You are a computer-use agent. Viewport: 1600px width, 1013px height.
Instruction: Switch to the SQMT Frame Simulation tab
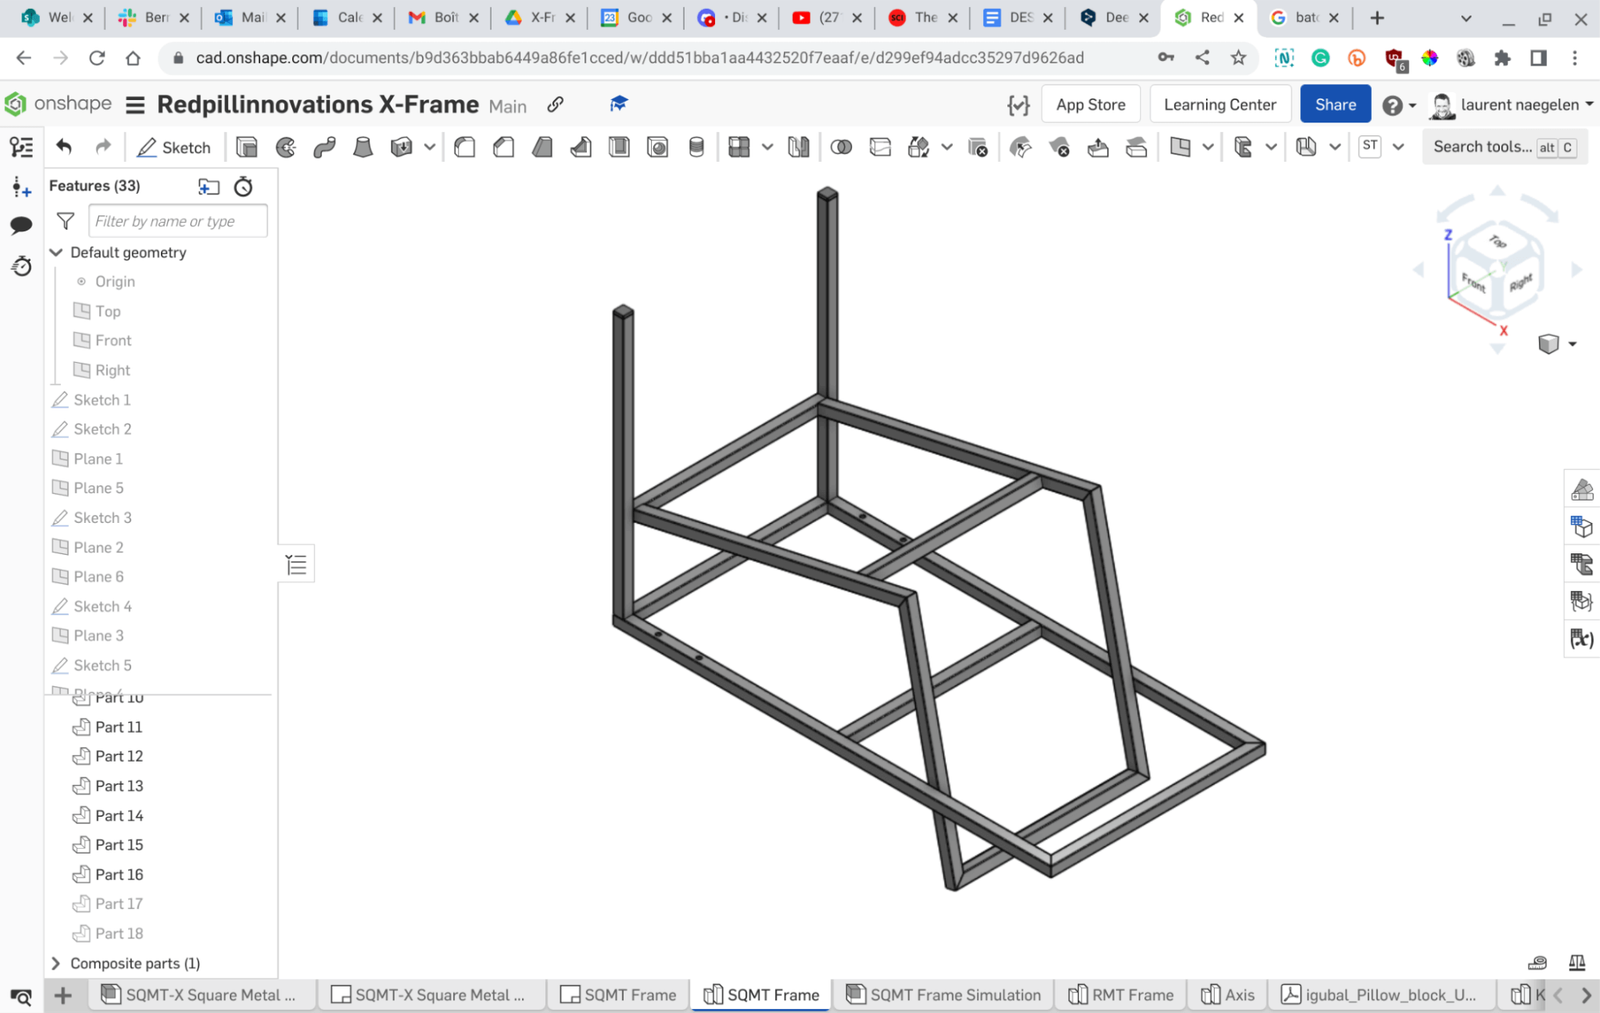click(x=941, y=994)
